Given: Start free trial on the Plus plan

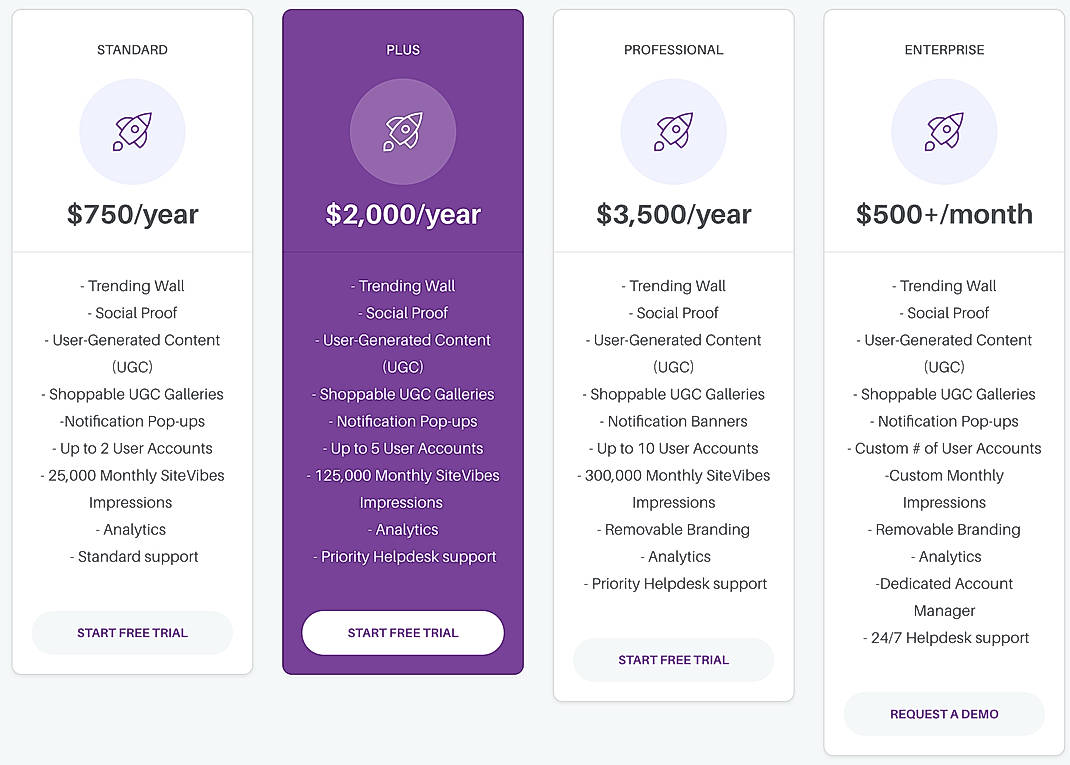Looking at the screenshot, I should pos(403,632).
